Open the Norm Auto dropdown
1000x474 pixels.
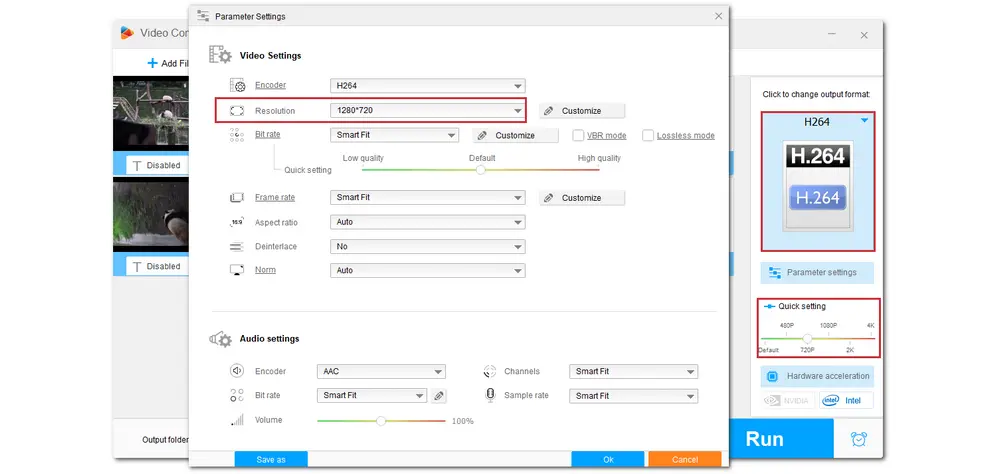pyautogui.click(x=427, y=270)
